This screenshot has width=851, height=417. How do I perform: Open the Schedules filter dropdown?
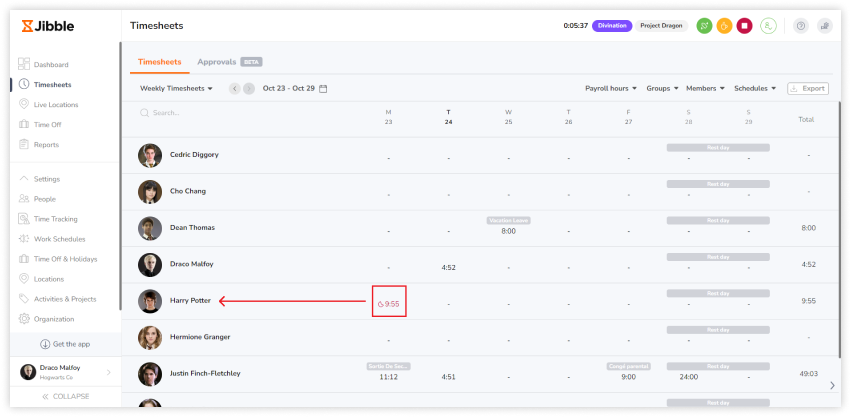click(x=755, y=89)
